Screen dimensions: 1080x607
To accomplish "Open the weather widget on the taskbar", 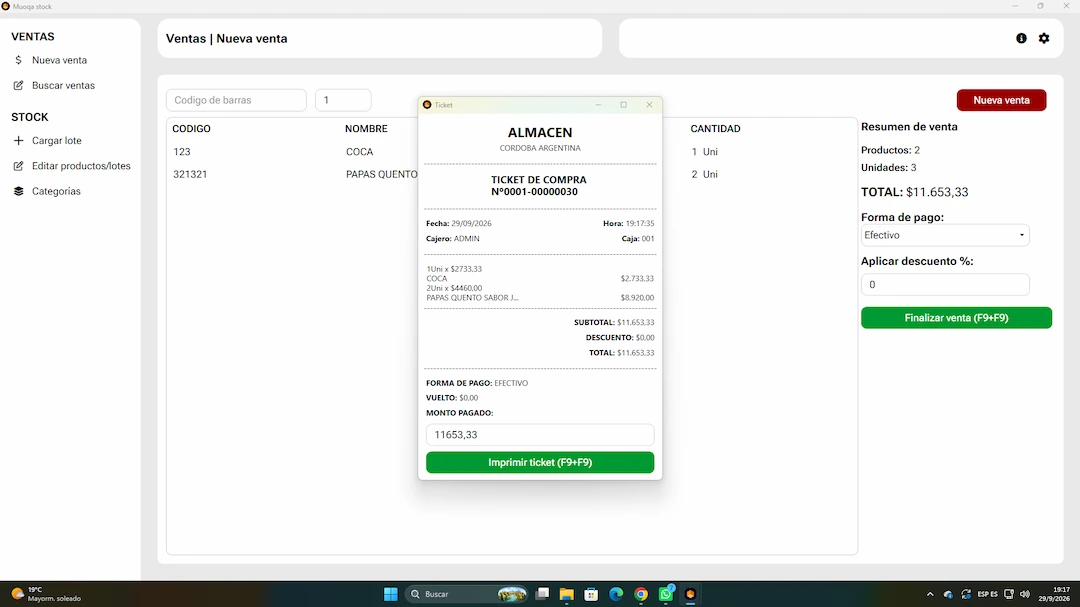I will [45, 594].
